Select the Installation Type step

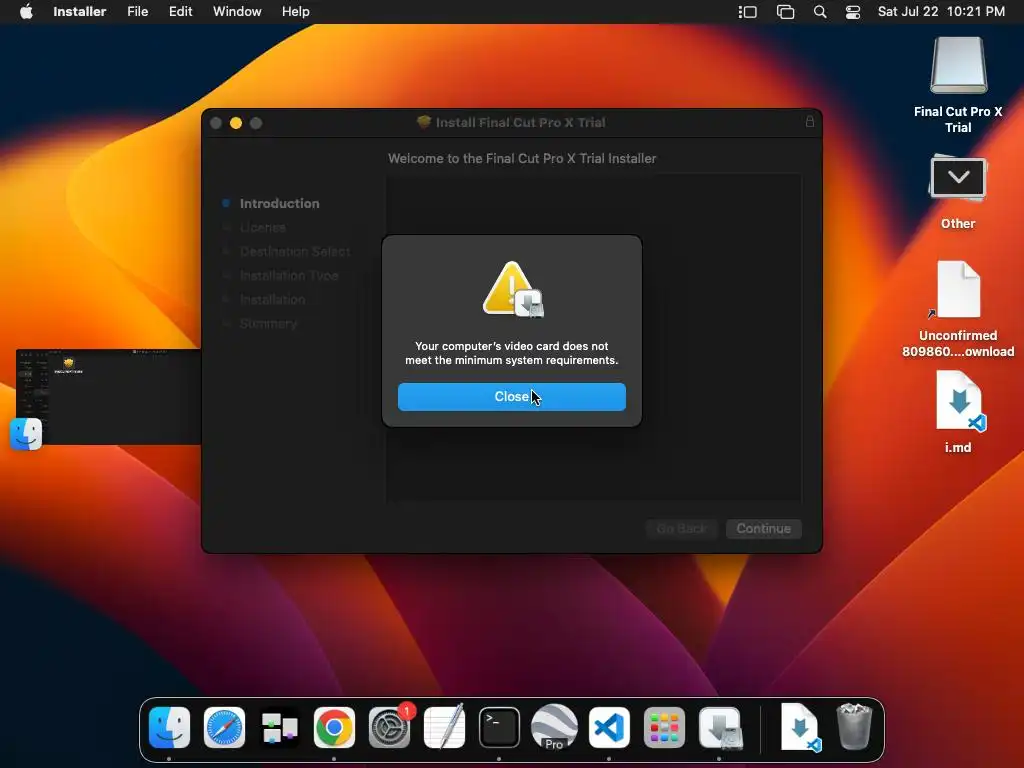[x=289, y=276]
